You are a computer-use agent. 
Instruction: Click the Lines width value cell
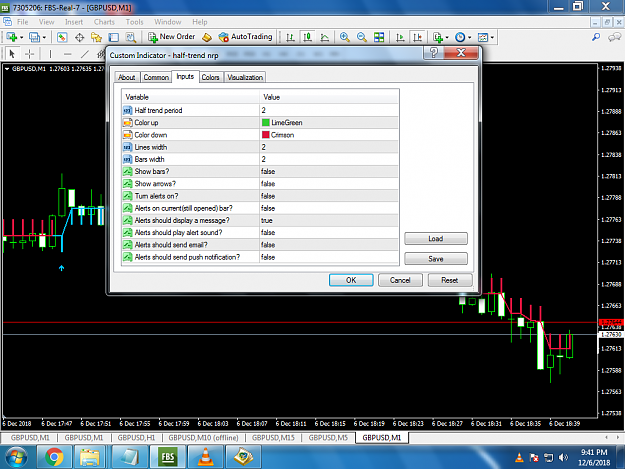[329, 147]
